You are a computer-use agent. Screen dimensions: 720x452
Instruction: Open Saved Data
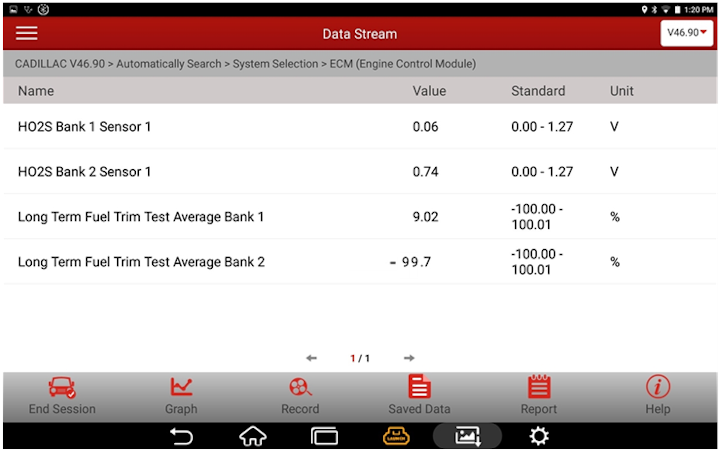pos(419,388)
